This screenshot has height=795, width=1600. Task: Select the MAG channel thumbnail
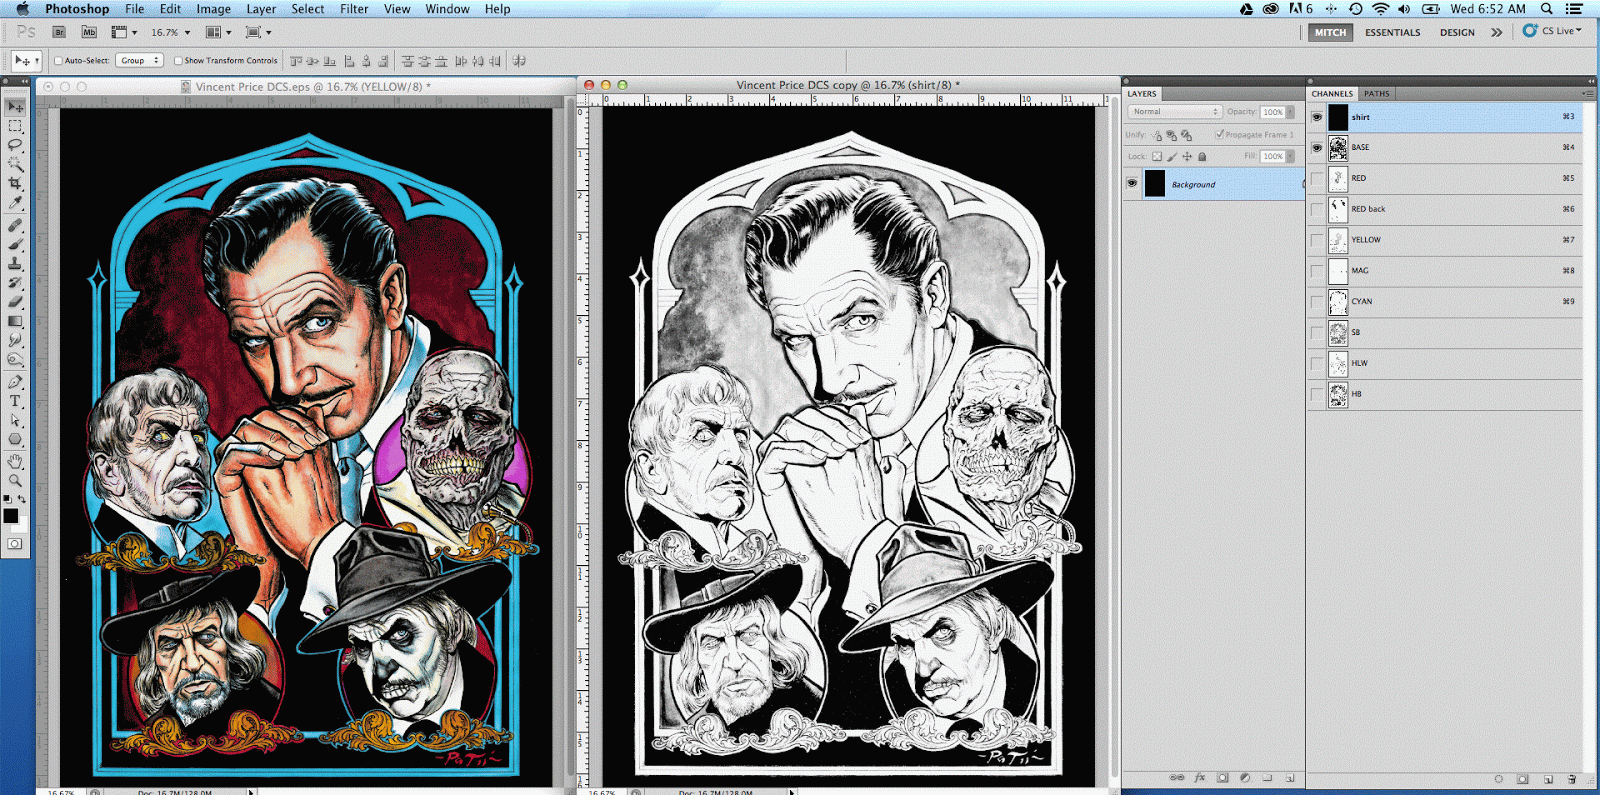[1338, 271]
